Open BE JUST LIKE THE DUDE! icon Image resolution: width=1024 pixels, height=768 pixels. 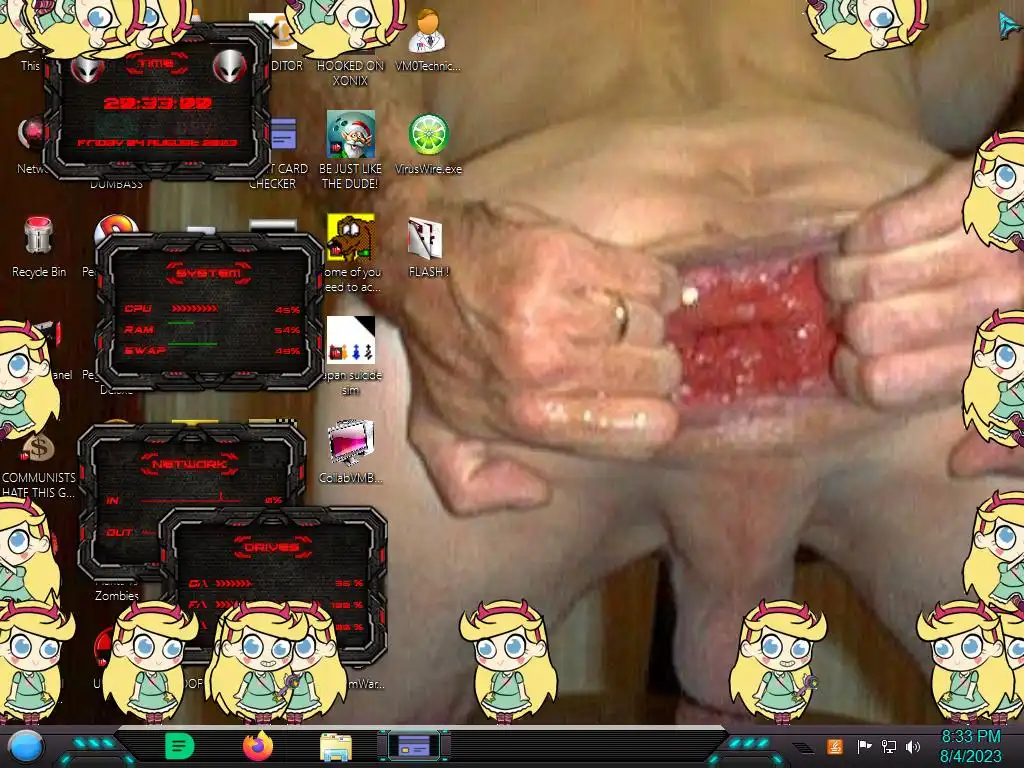pyautogui.click(x=351, y=150)
